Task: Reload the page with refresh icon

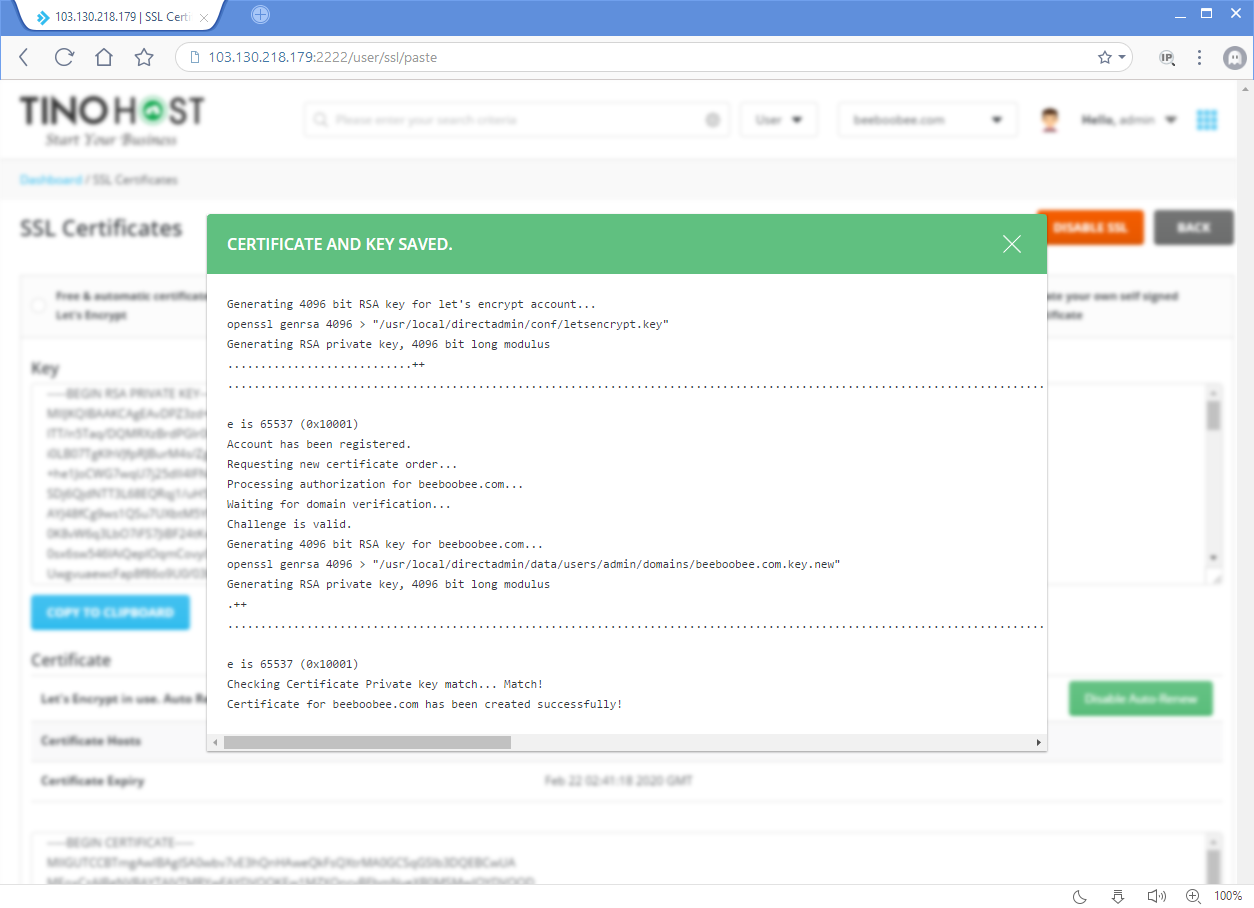Action: (64, 57)
